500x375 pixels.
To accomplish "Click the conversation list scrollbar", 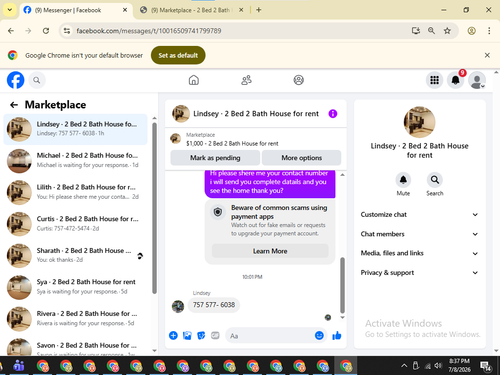I will (154, 208).
